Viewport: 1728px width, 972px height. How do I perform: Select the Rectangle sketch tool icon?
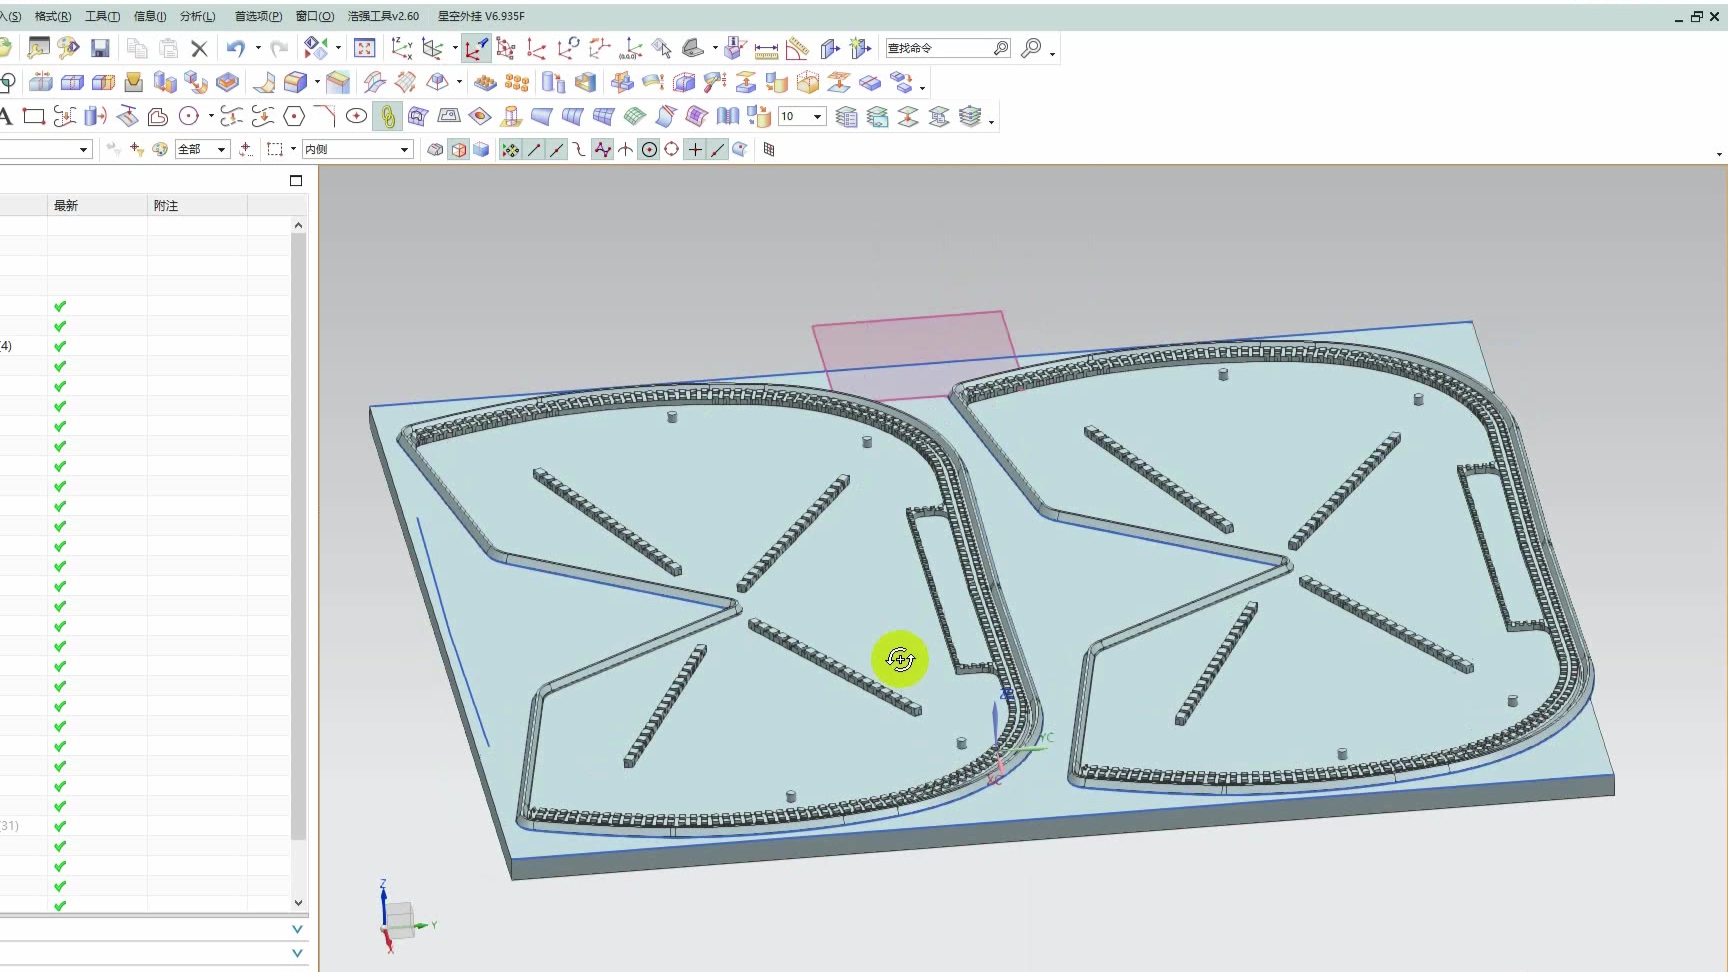pos(34,117)
